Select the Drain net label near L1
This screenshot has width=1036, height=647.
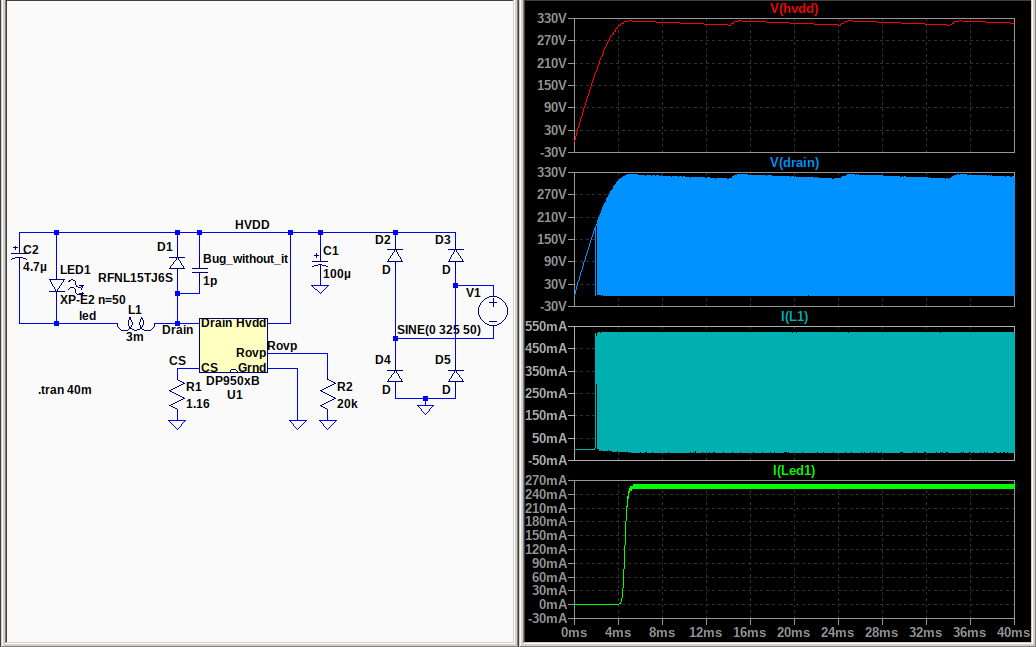(x=178, y=330)
